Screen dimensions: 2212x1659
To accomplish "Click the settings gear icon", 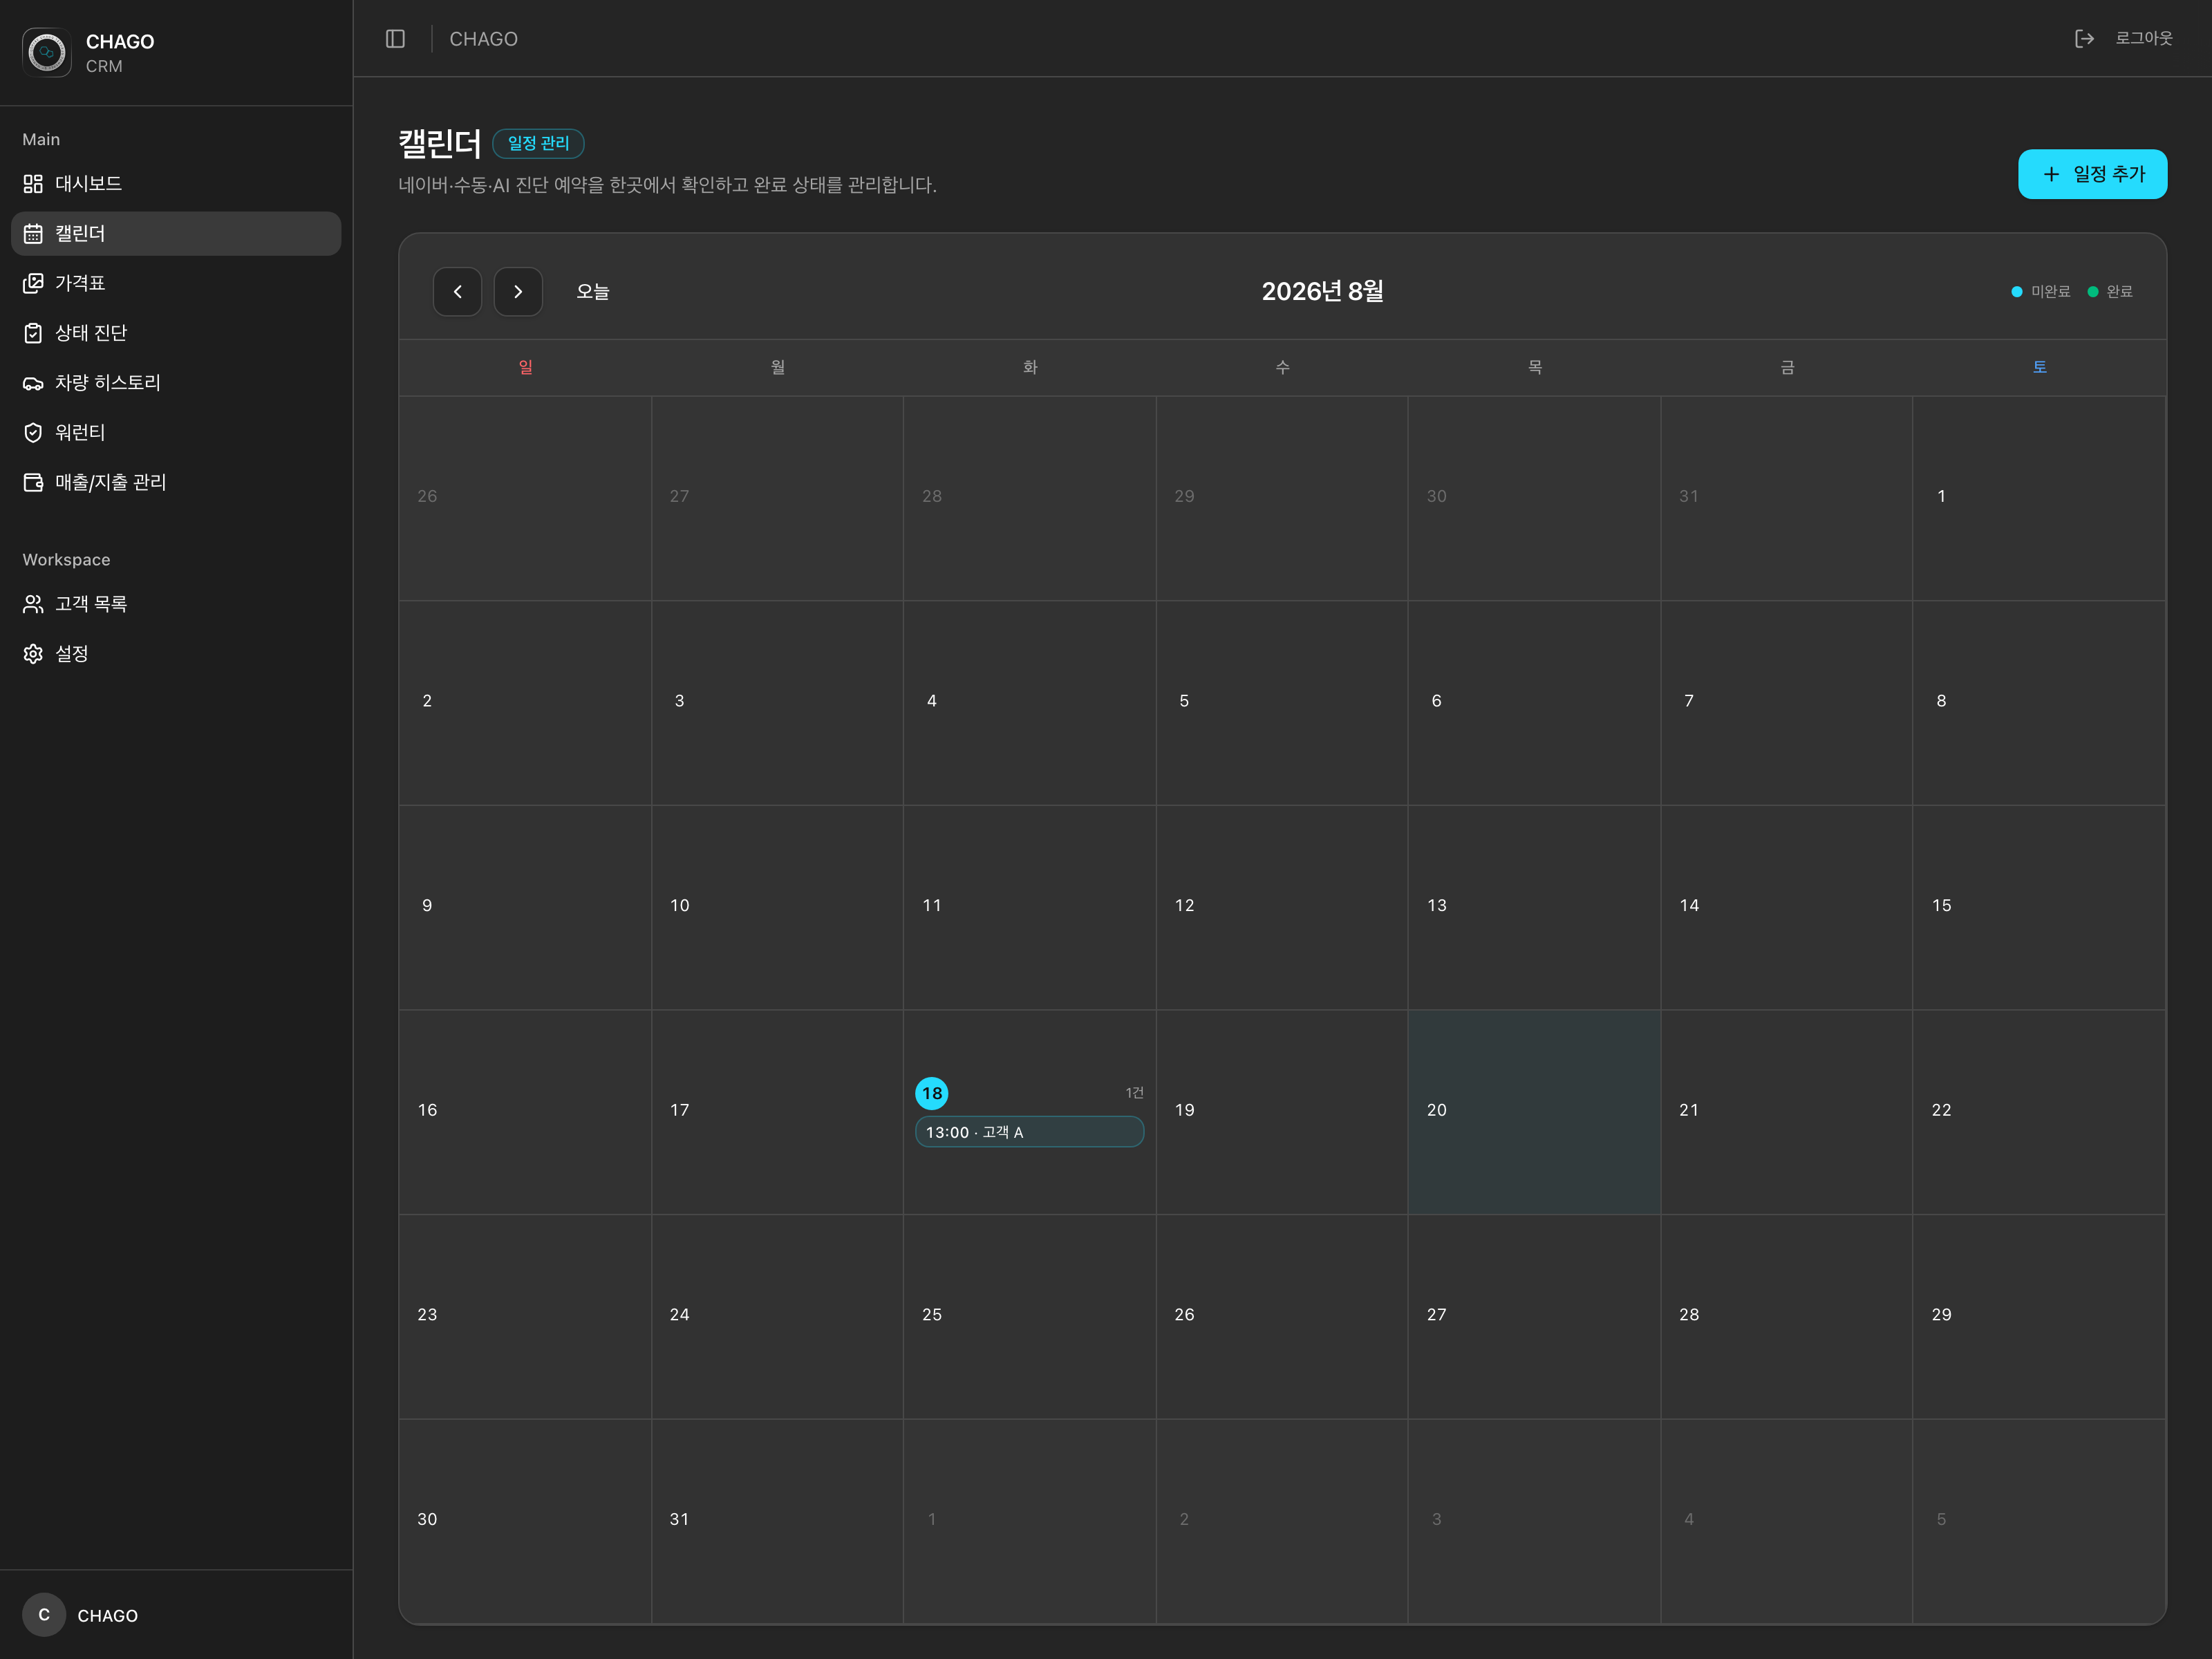I will 33,654.
